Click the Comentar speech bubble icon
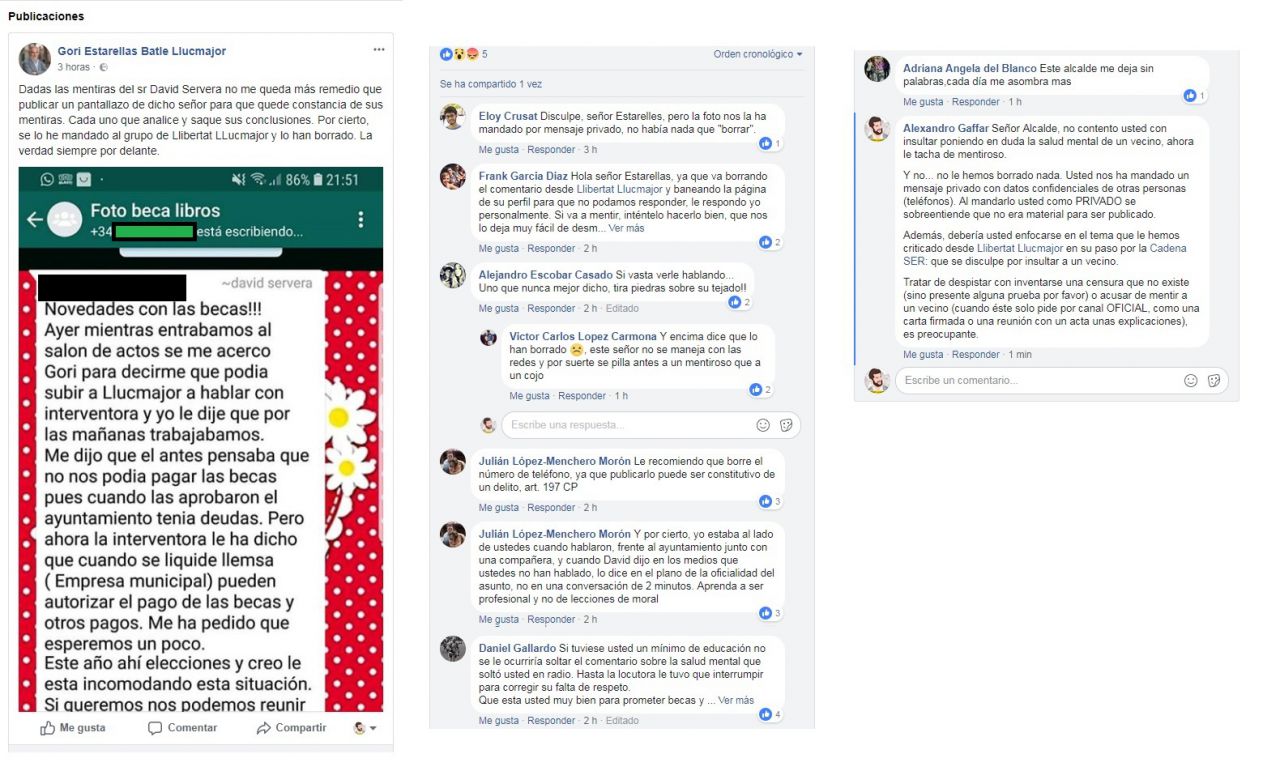This screenshot has width=1280, height=771. click(x=155, y=728)
